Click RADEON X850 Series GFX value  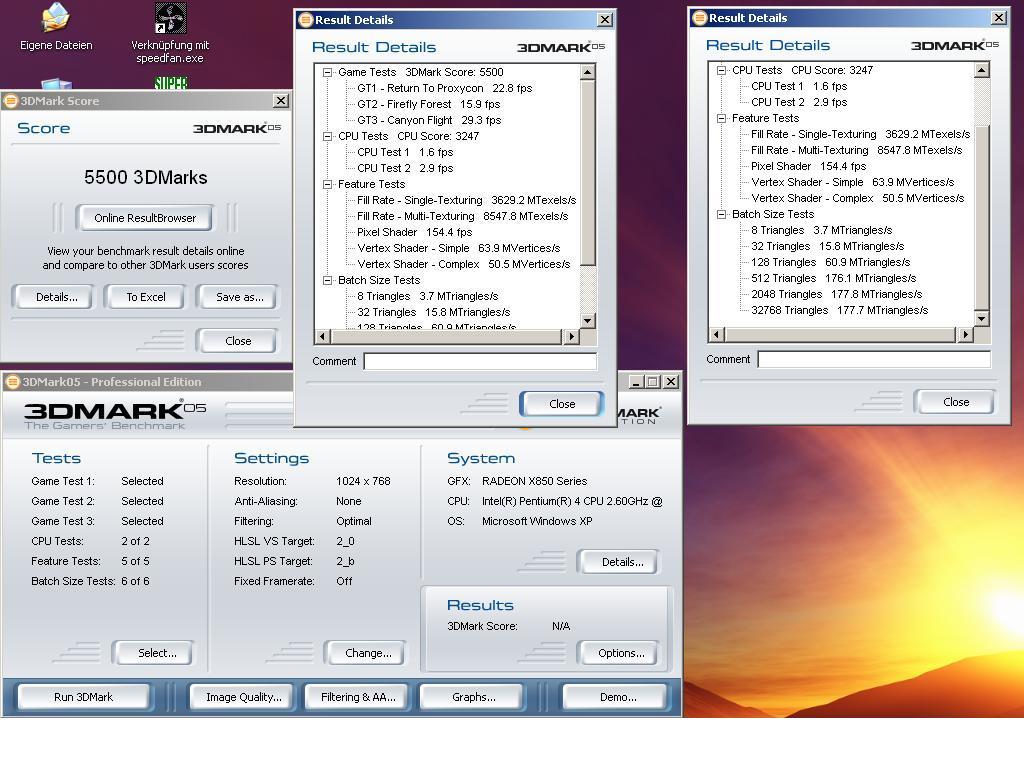tap(534, 481)
